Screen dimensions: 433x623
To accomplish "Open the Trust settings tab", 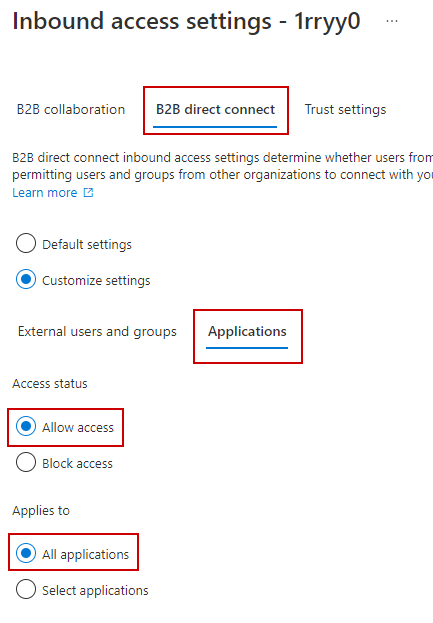I will [345, 110].
